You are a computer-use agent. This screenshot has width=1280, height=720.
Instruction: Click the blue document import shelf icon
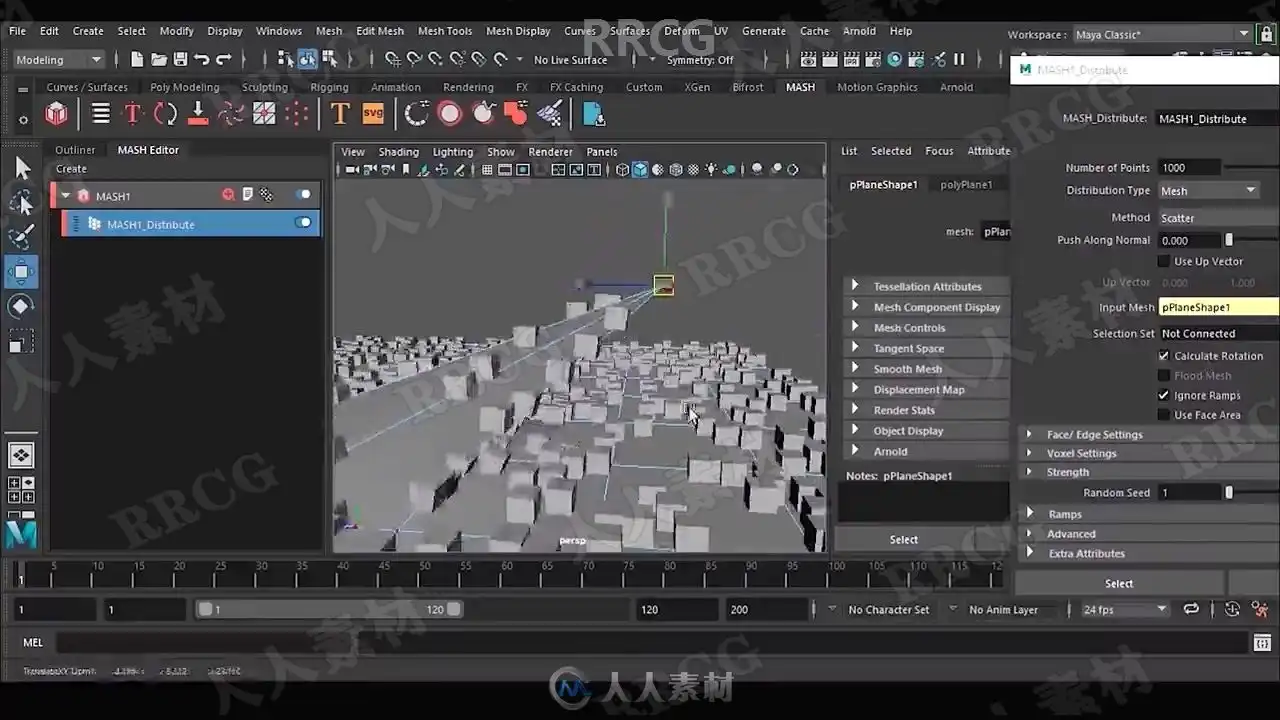[x=594, y=114]
